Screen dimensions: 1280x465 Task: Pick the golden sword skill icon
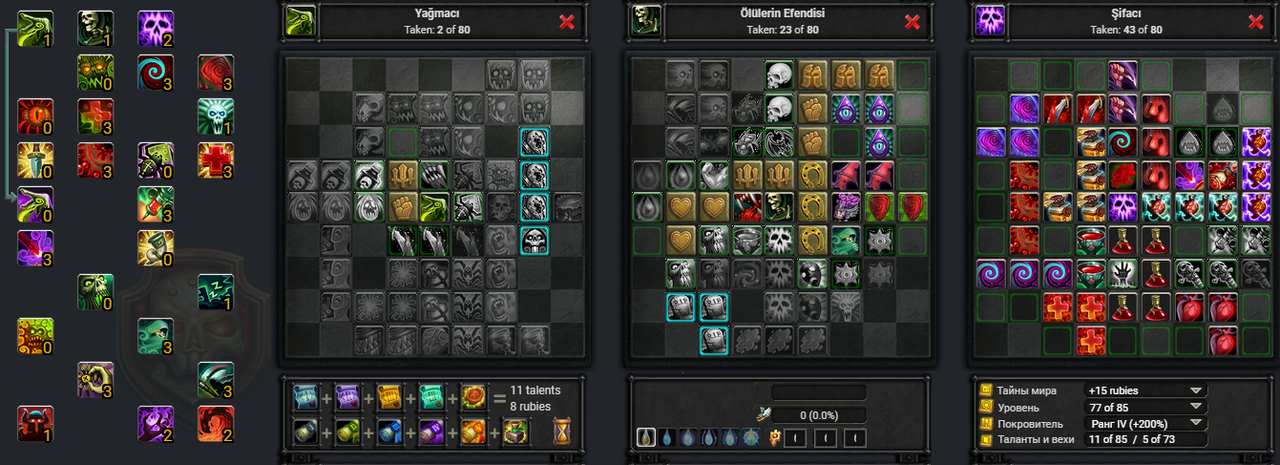(x=36, y=160)
